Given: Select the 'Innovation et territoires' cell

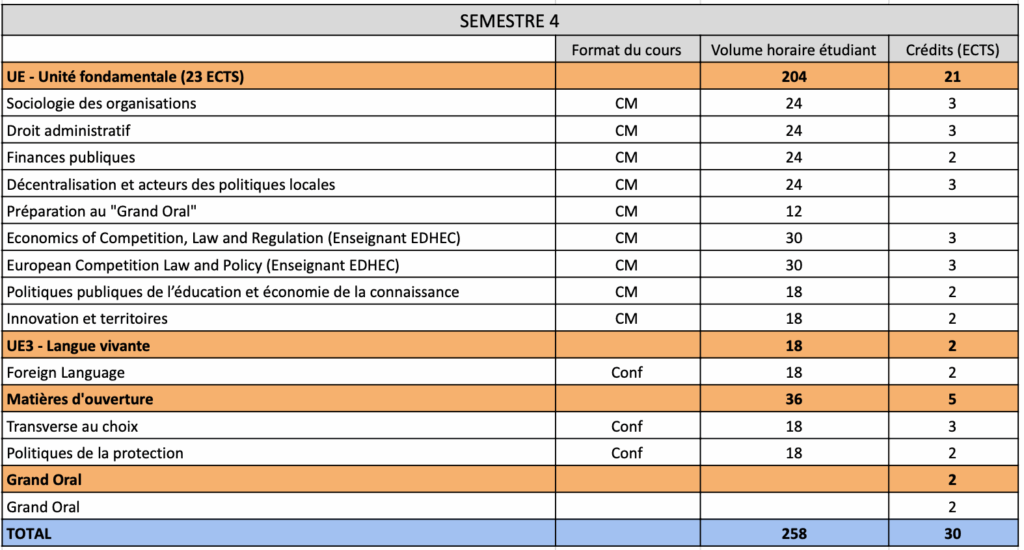Looking at the screenshot, I should click(x=87, y=319).
